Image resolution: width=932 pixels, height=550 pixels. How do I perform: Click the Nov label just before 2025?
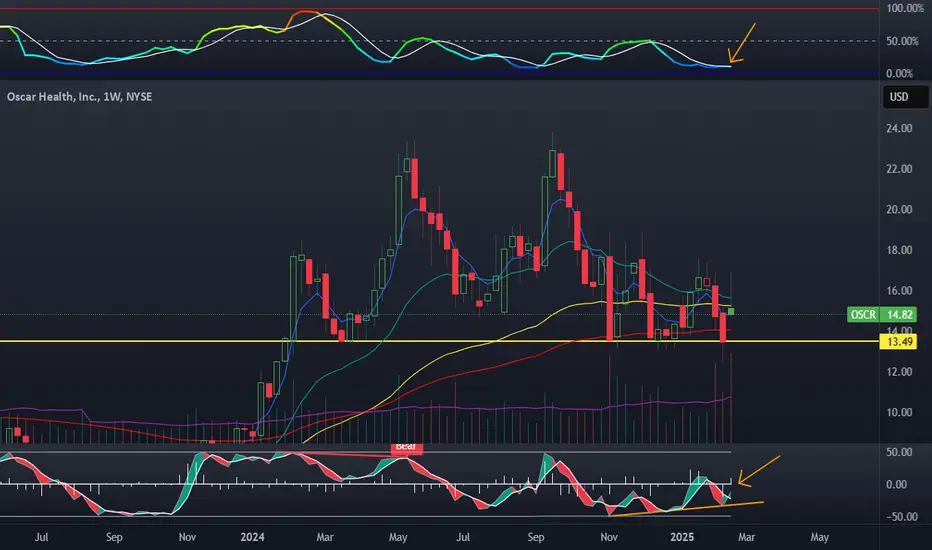[x=609, y=537]
